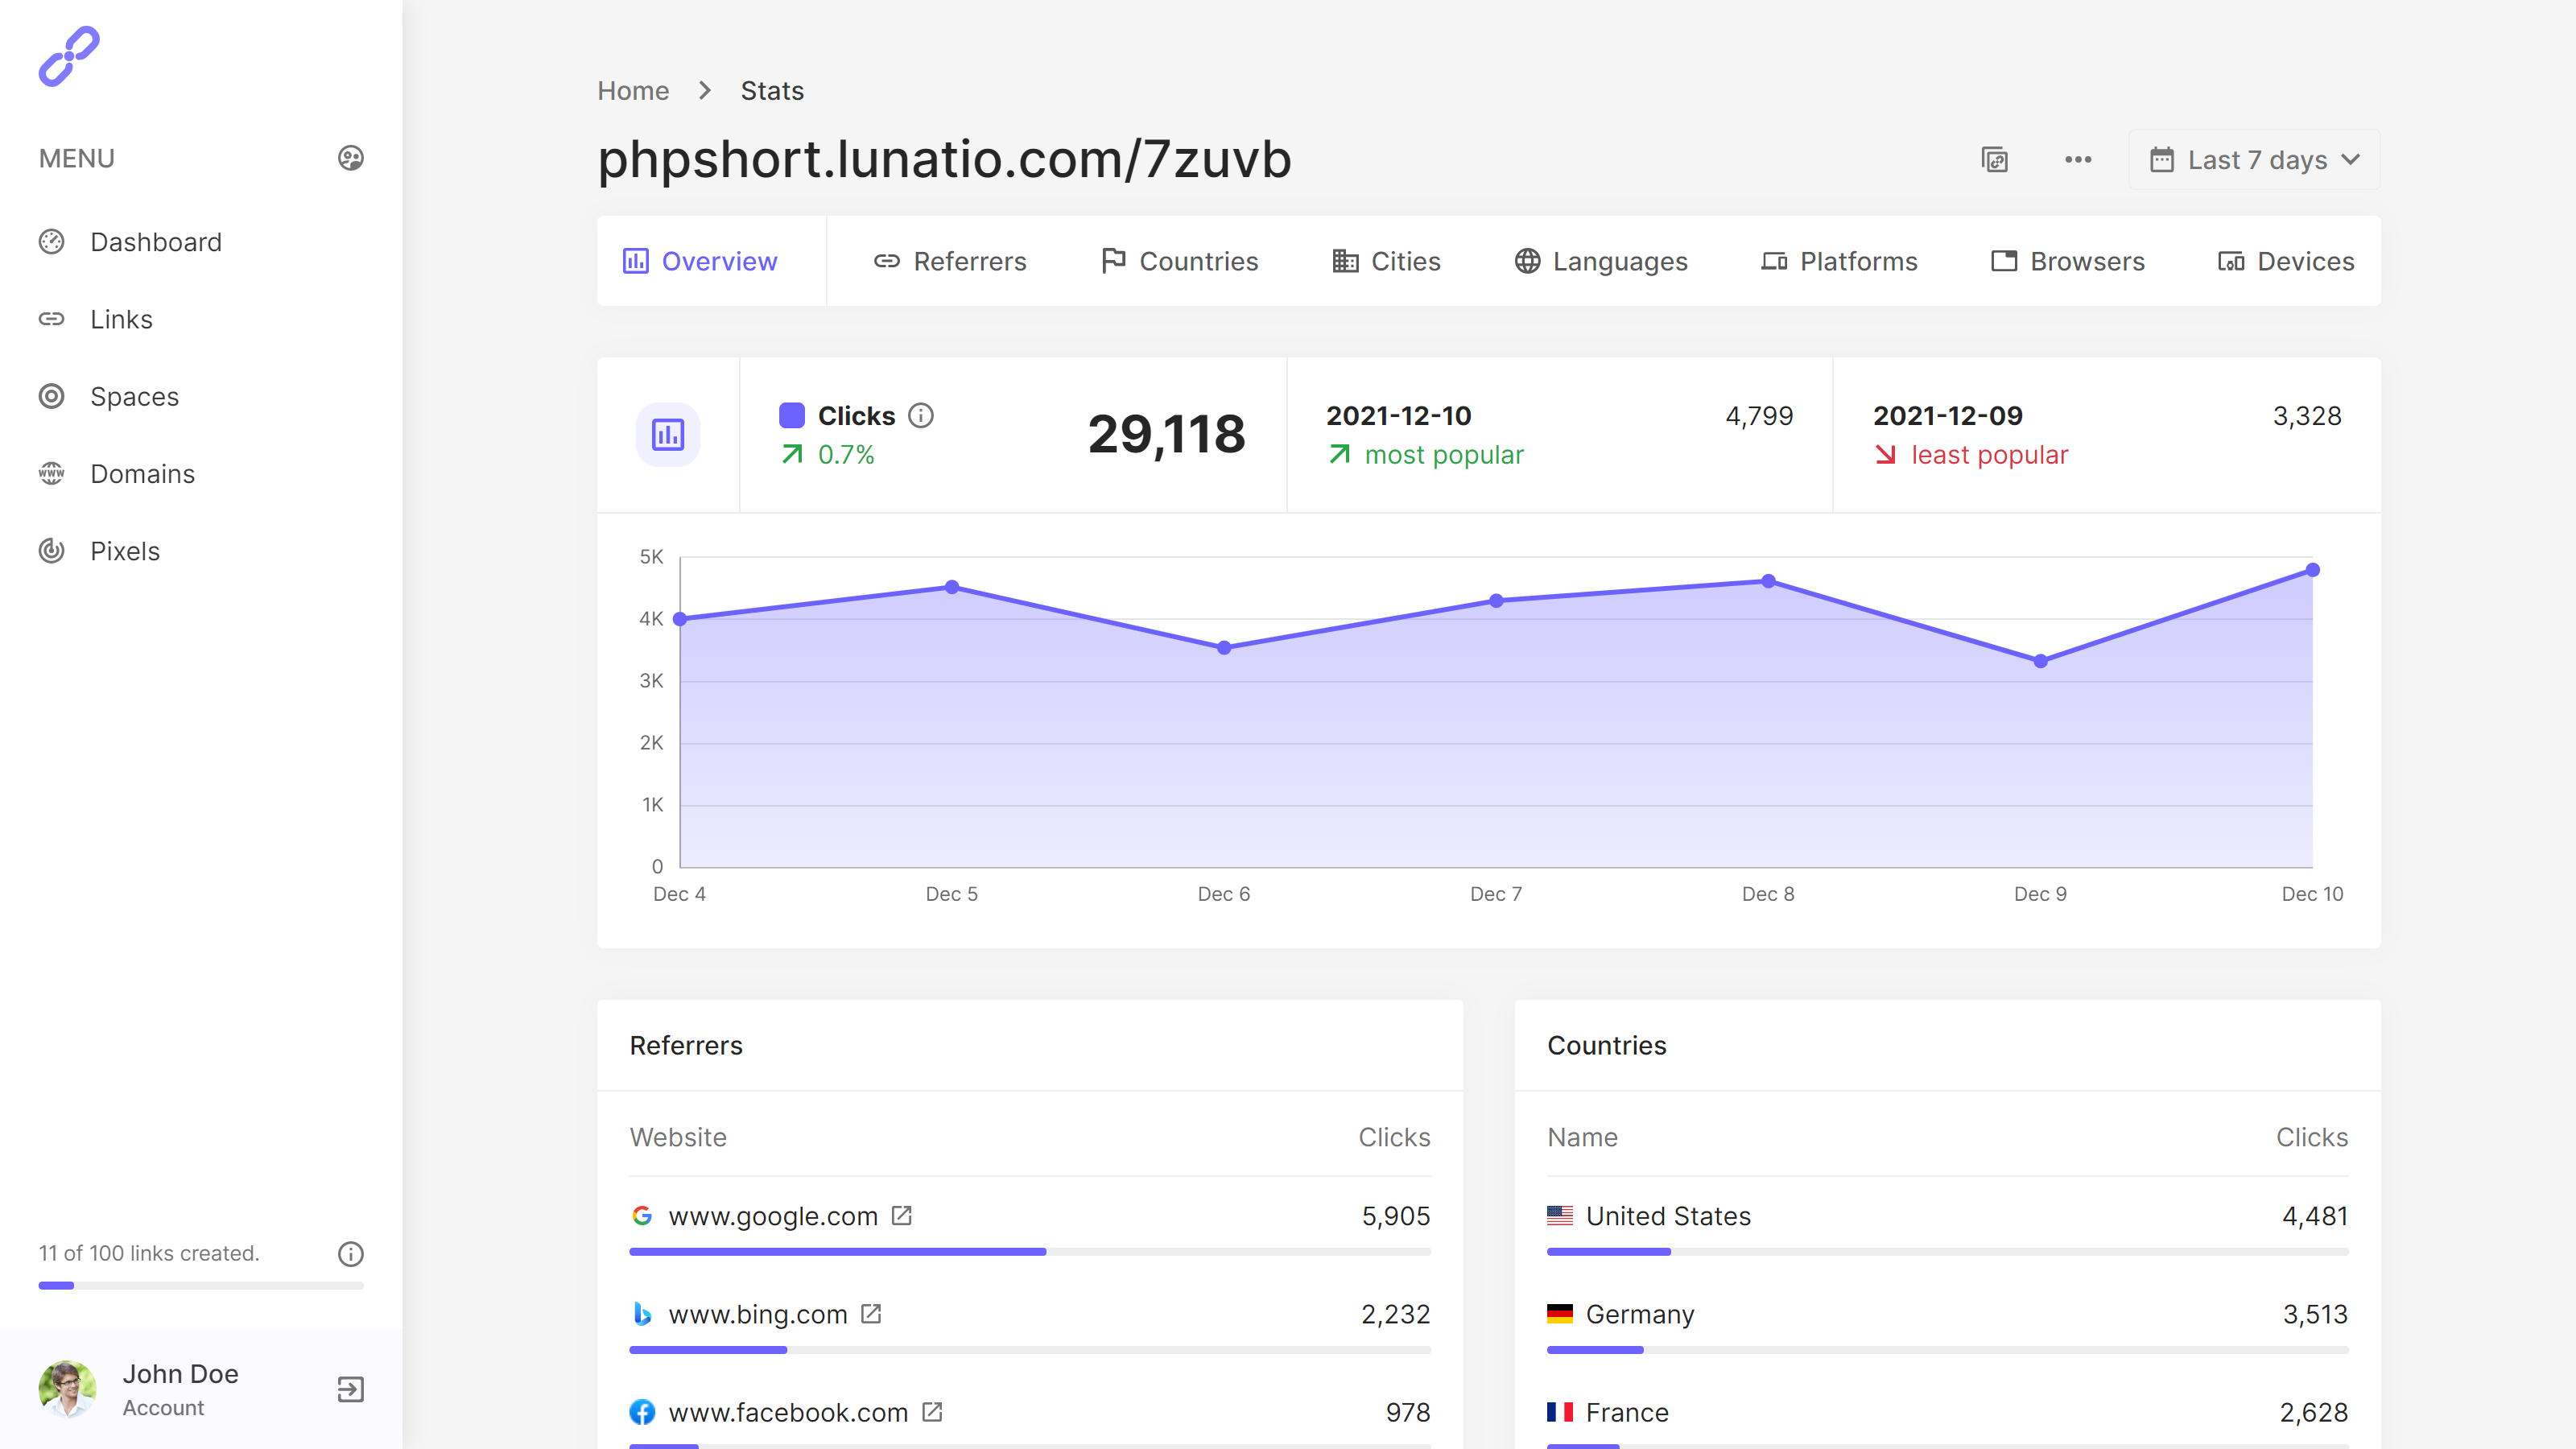This screenshot has width=2576, height=1449.
Task: Click the Clicks info tooltip icon
Action: click(x=921, y=416)
